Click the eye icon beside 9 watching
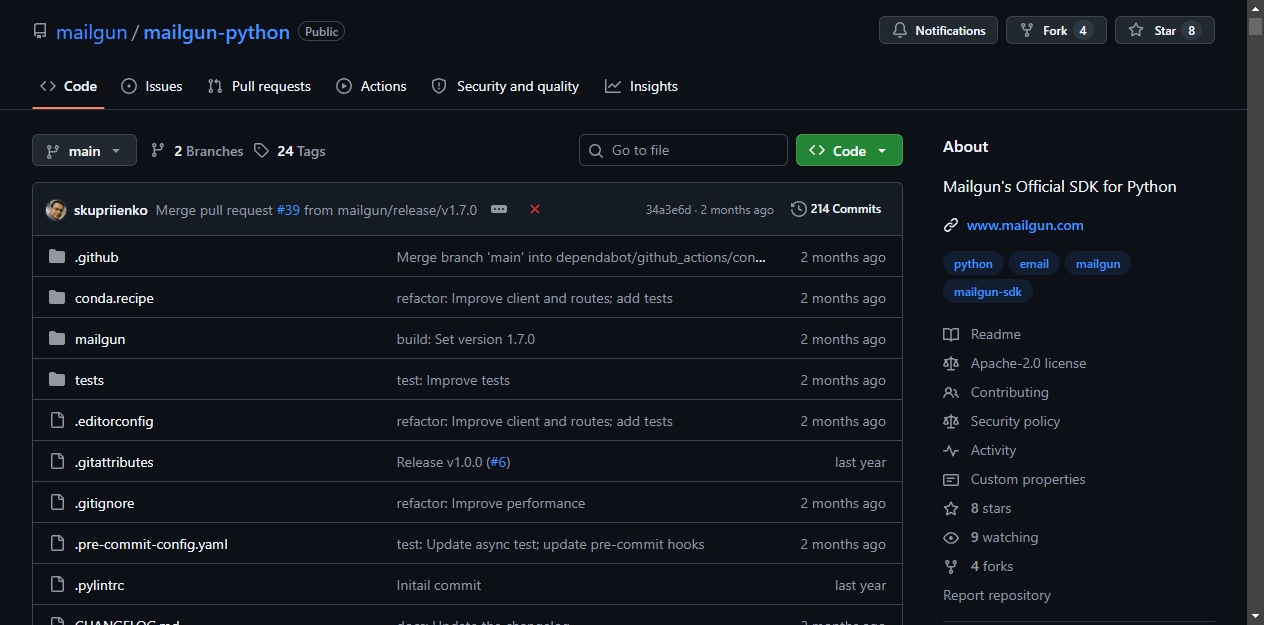Screen dimensions: 1264x625 tap(951, 537)
